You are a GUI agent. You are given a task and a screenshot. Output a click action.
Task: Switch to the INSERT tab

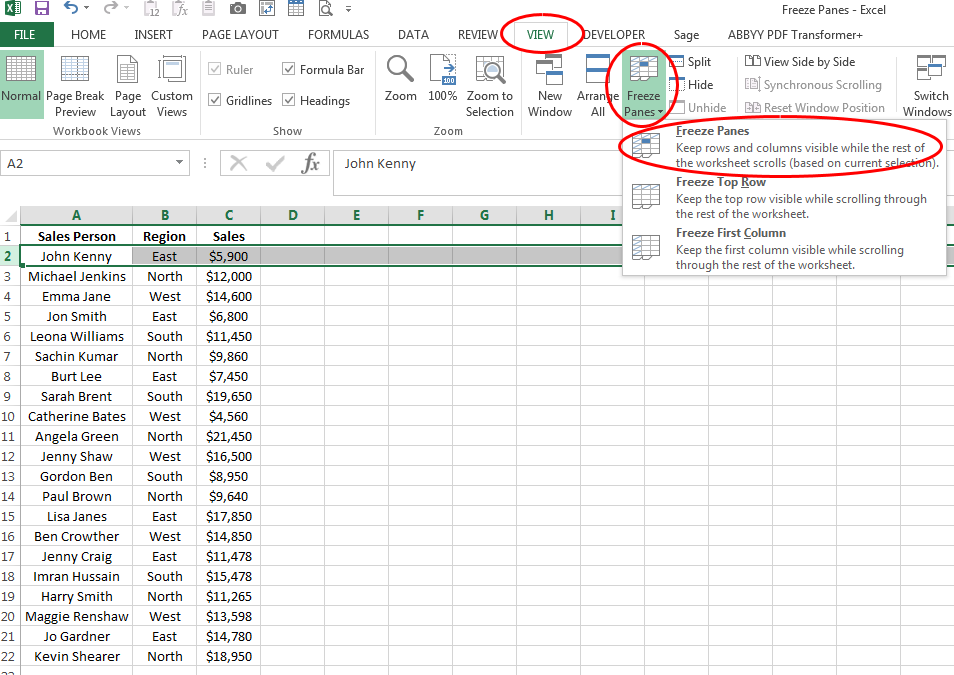pos(153,35)
